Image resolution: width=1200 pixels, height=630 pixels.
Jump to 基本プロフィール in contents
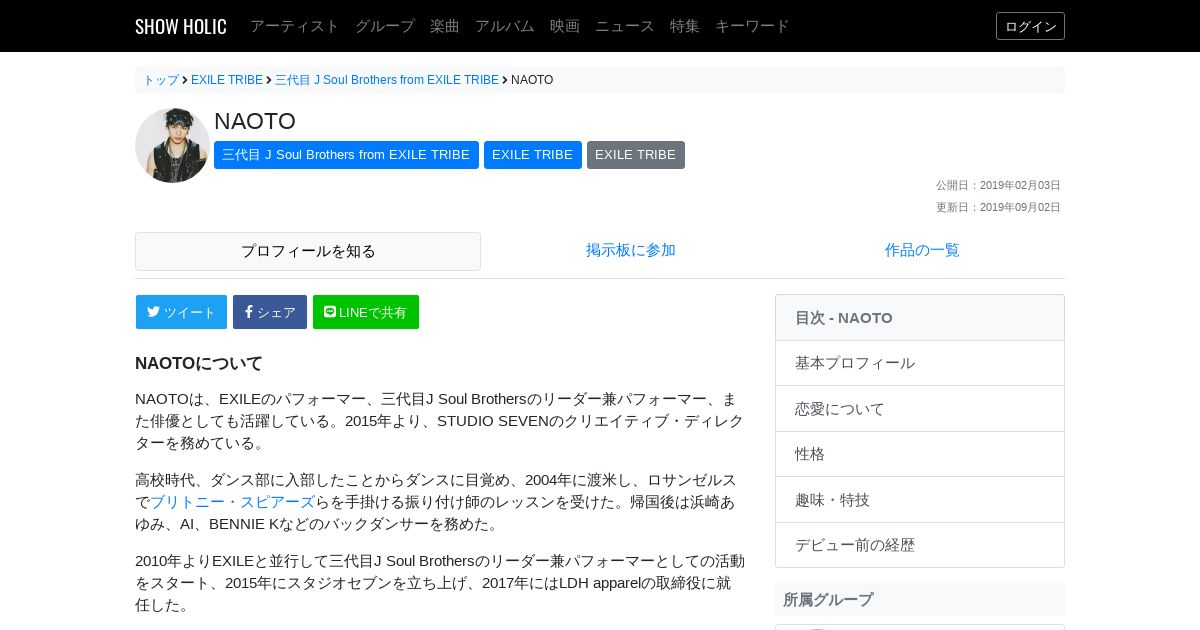[920, 363]
